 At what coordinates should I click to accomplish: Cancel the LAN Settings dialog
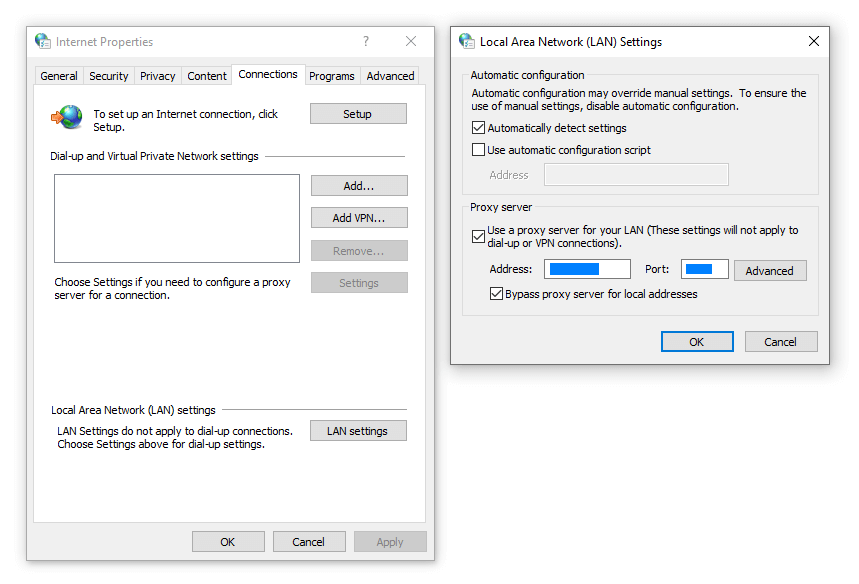[781, 341]
